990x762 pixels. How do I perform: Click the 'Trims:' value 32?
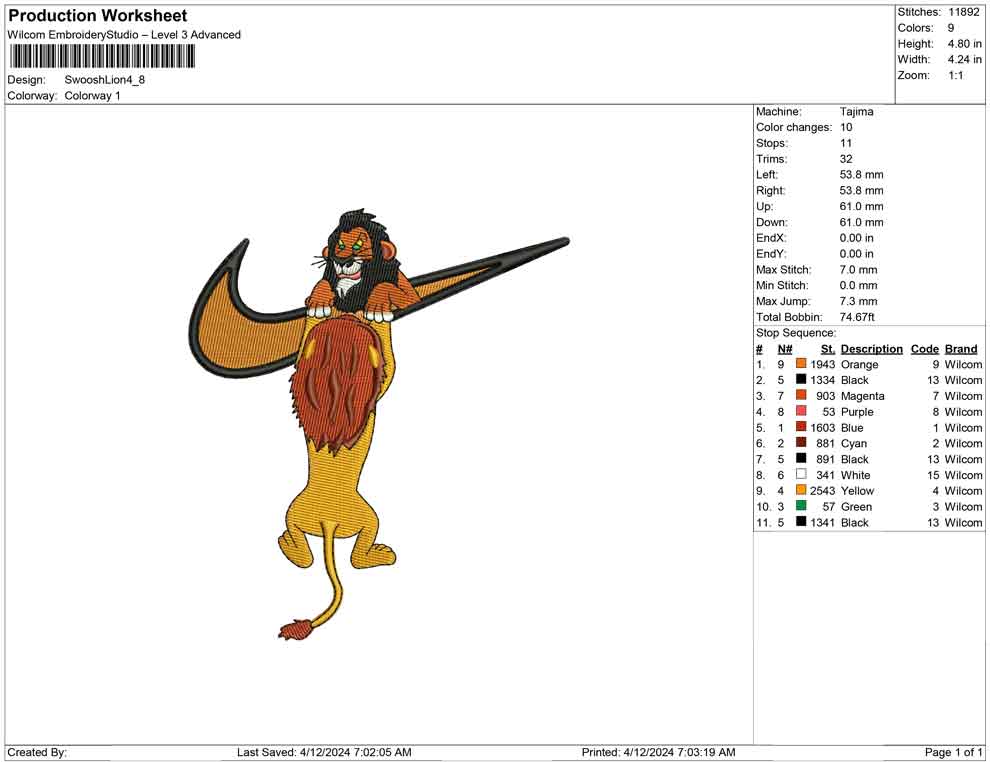tap(845, 159)
